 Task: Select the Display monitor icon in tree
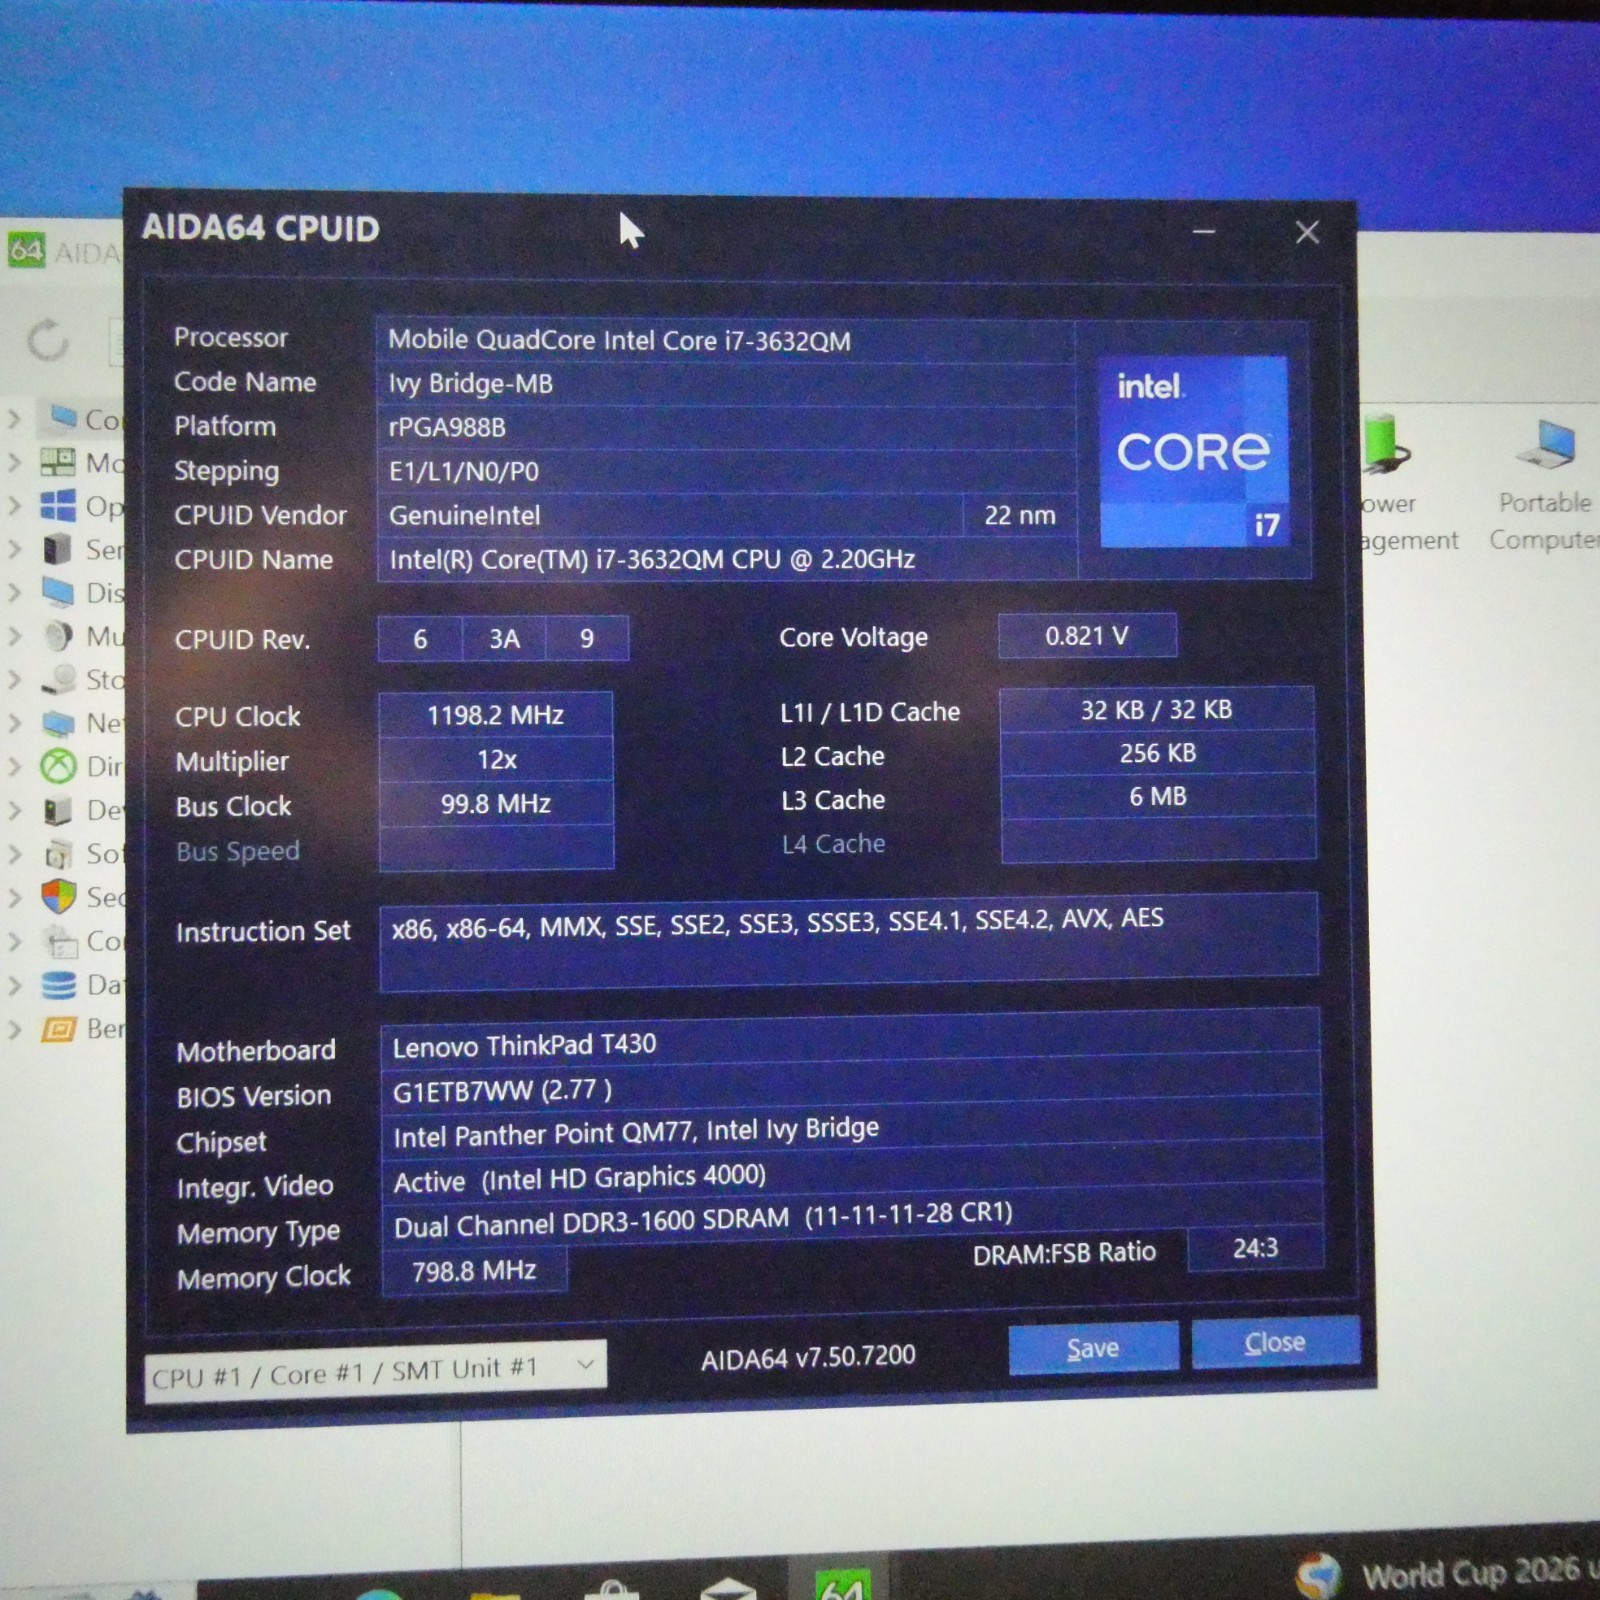tap(58, 592)
